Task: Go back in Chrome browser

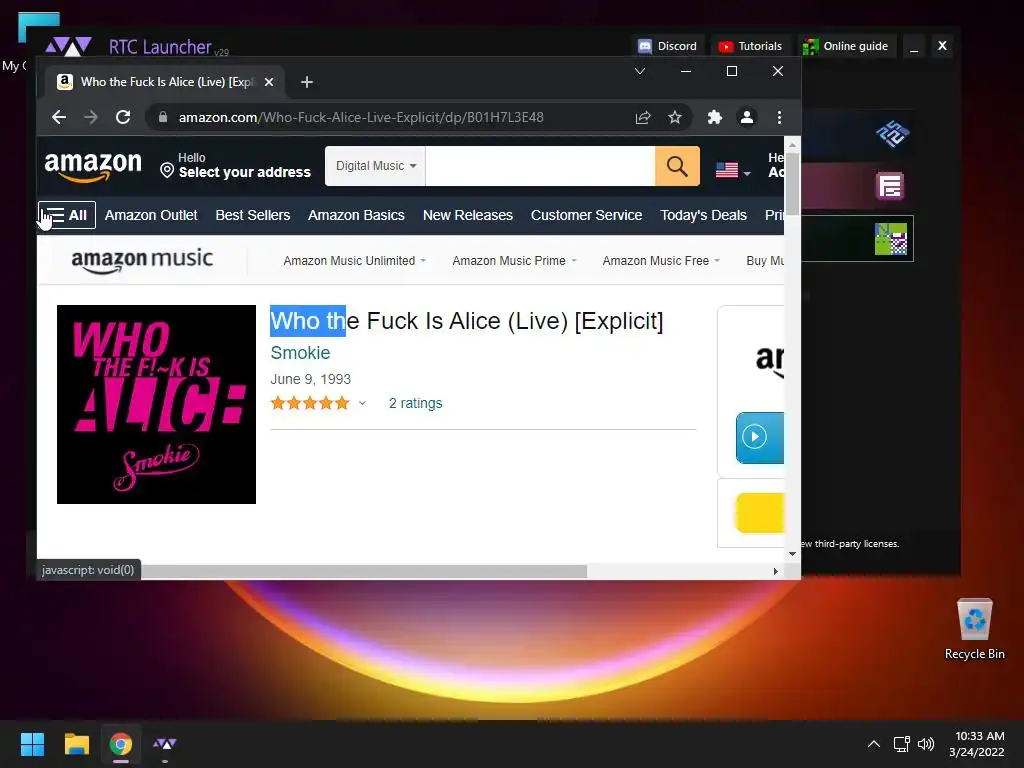Action: tap(59, 117)
